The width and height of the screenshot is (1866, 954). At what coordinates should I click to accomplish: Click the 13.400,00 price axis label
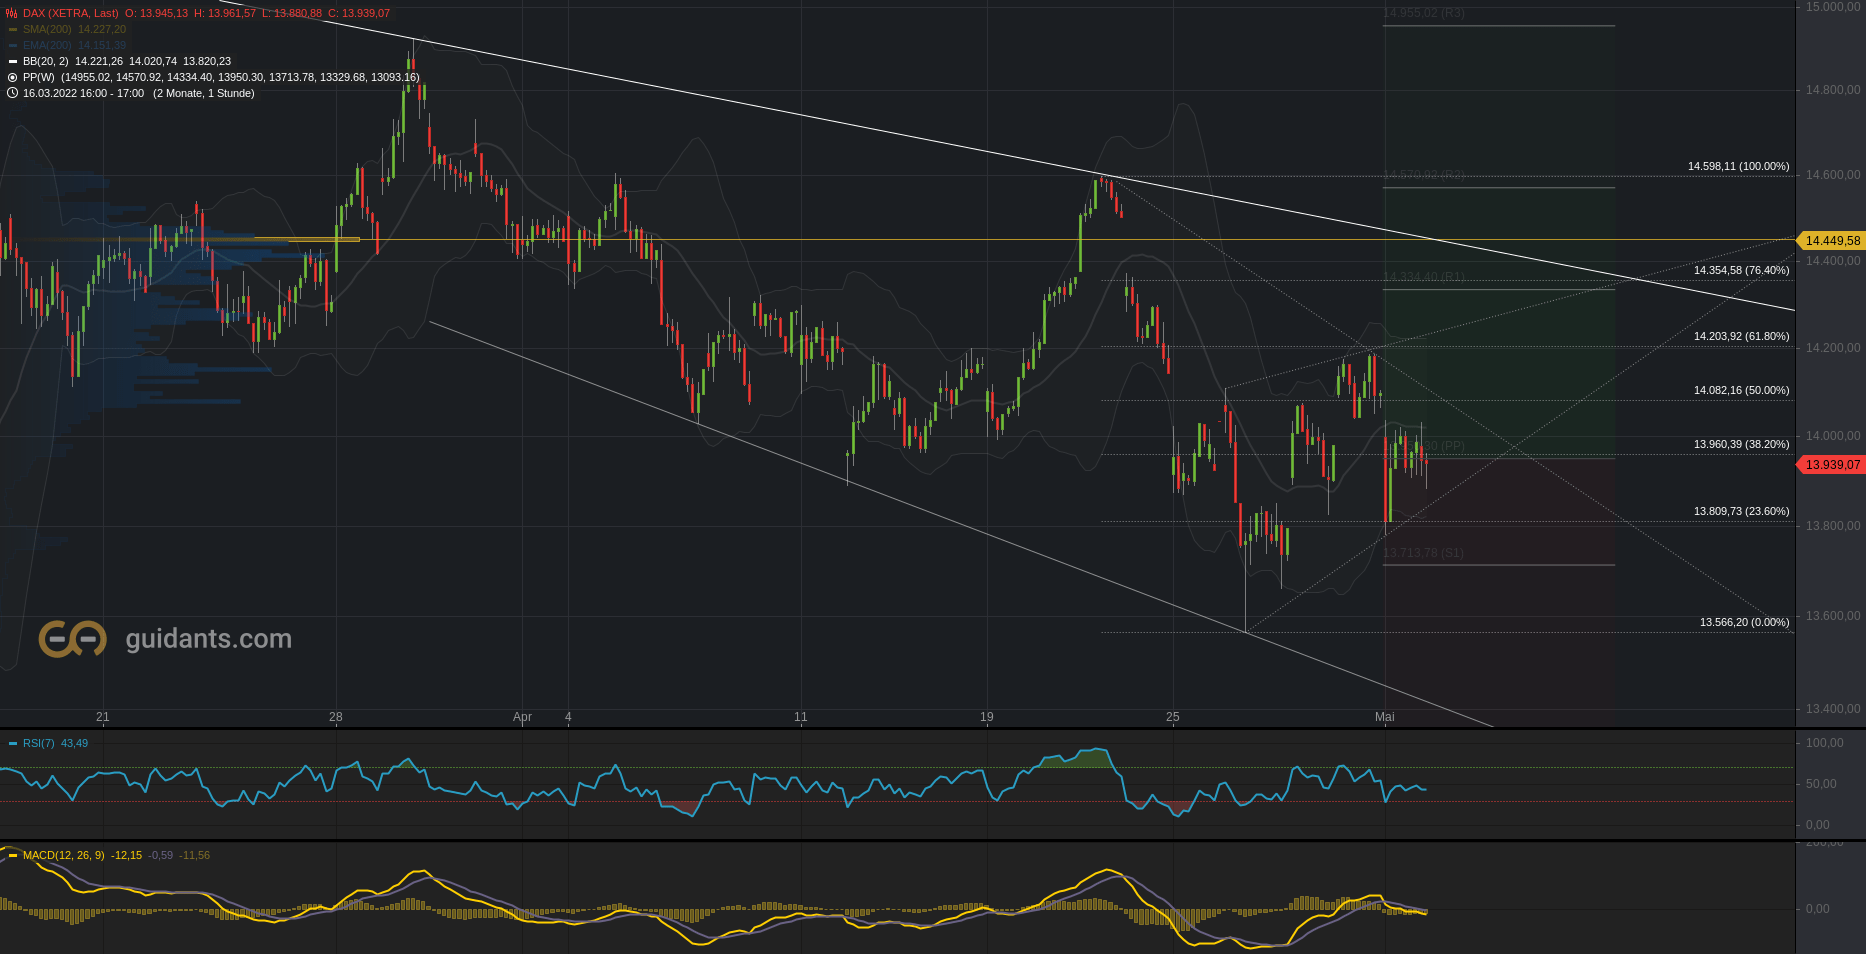coord(1833,709)
